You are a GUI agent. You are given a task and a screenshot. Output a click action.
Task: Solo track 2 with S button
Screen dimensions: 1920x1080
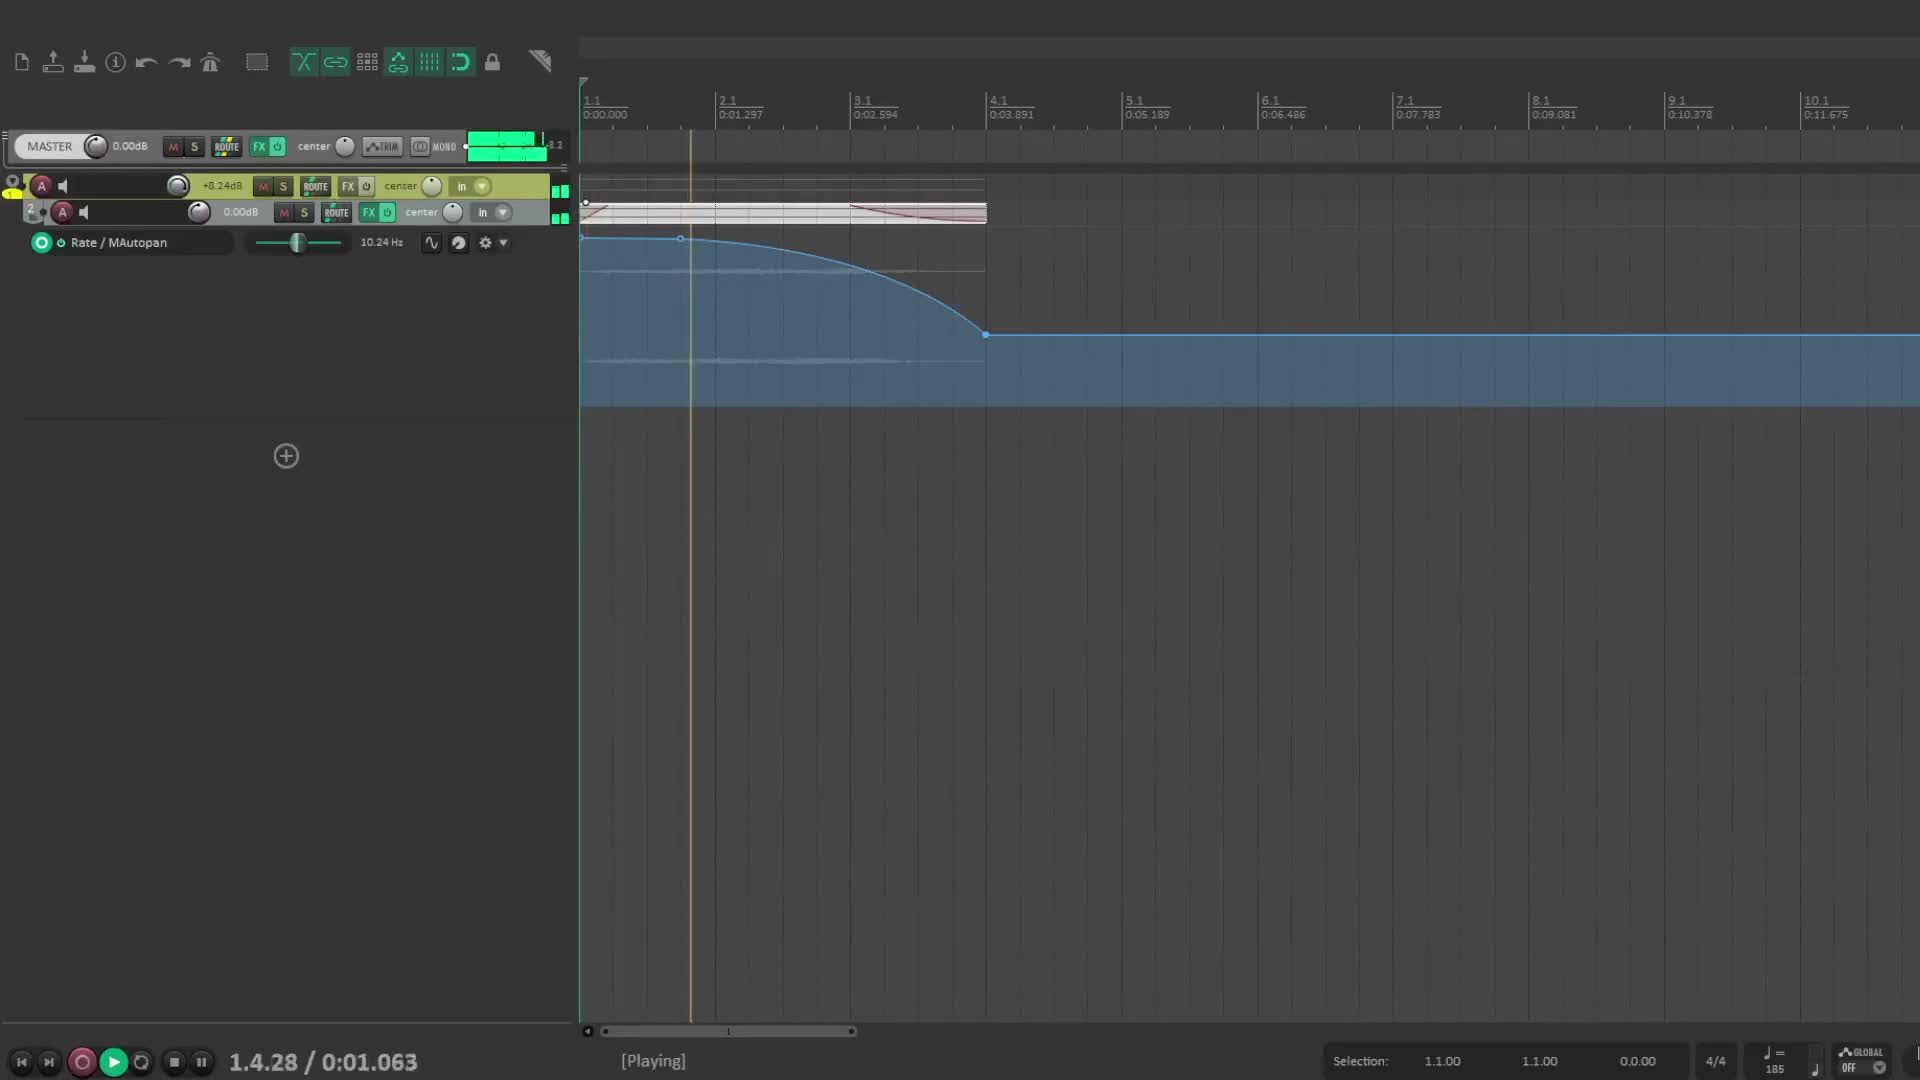pyautogui.click(x=304, y=213)
